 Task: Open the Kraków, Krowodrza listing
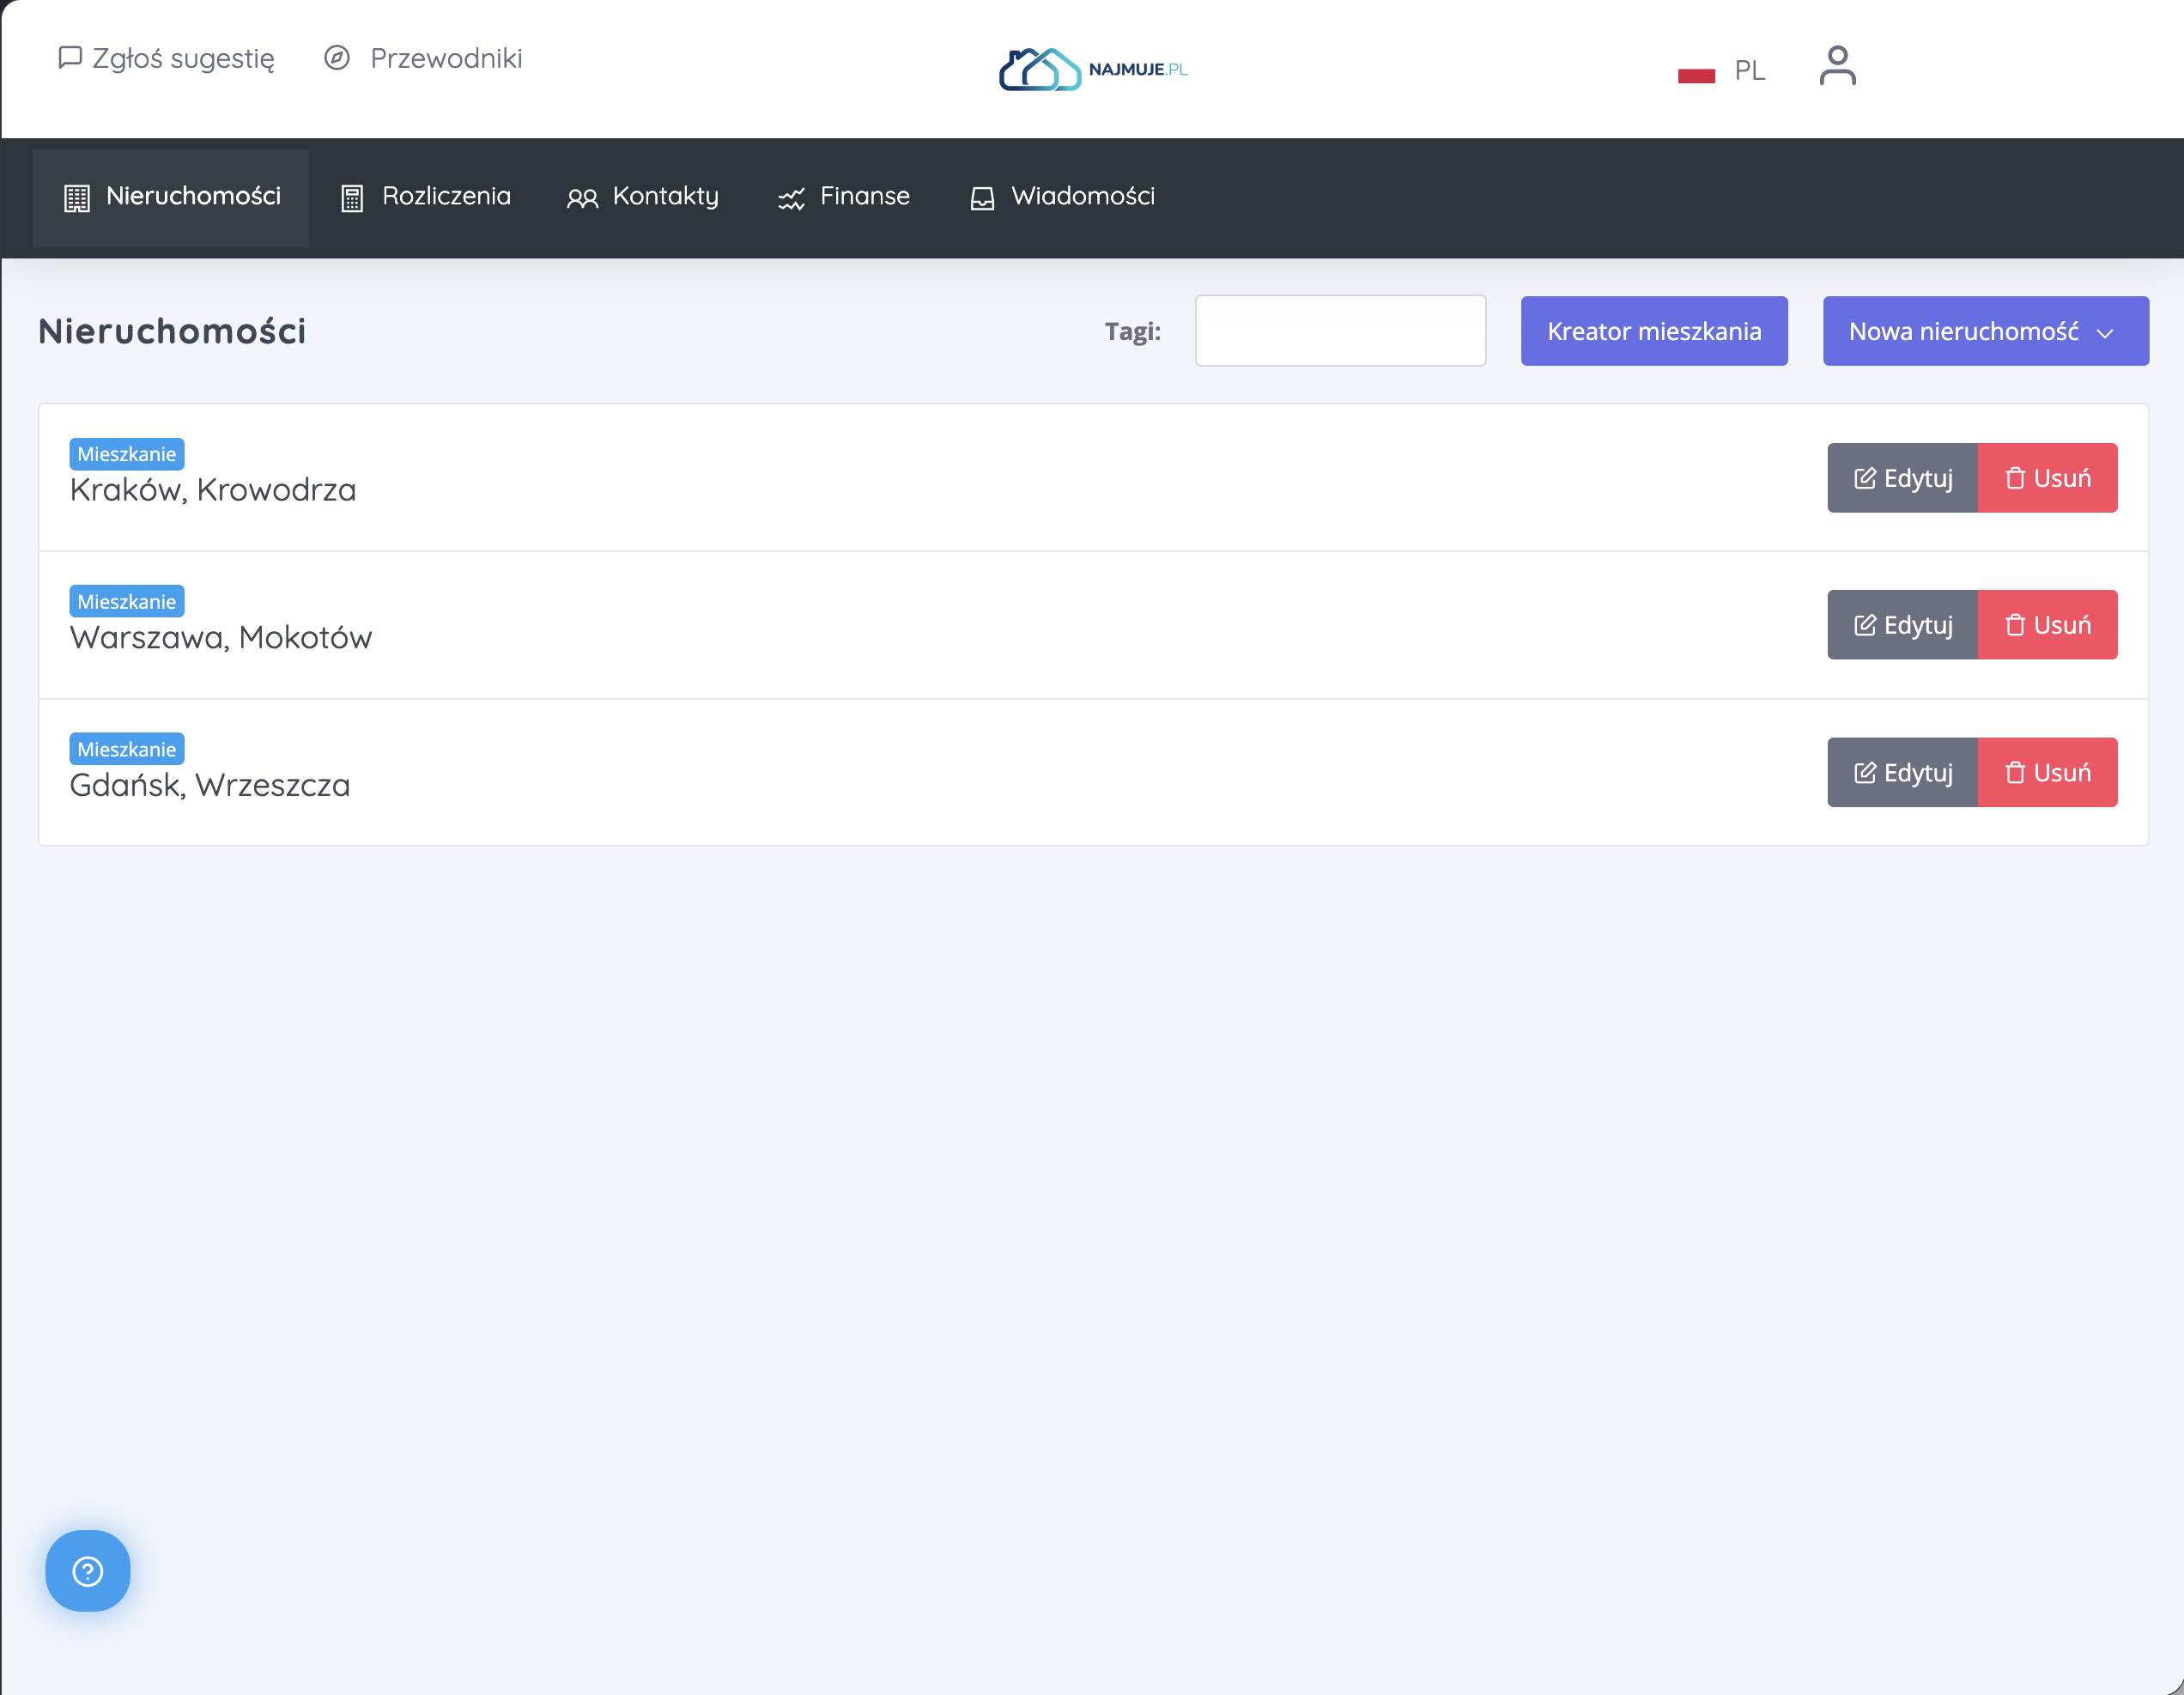click(x=213, y=490)
